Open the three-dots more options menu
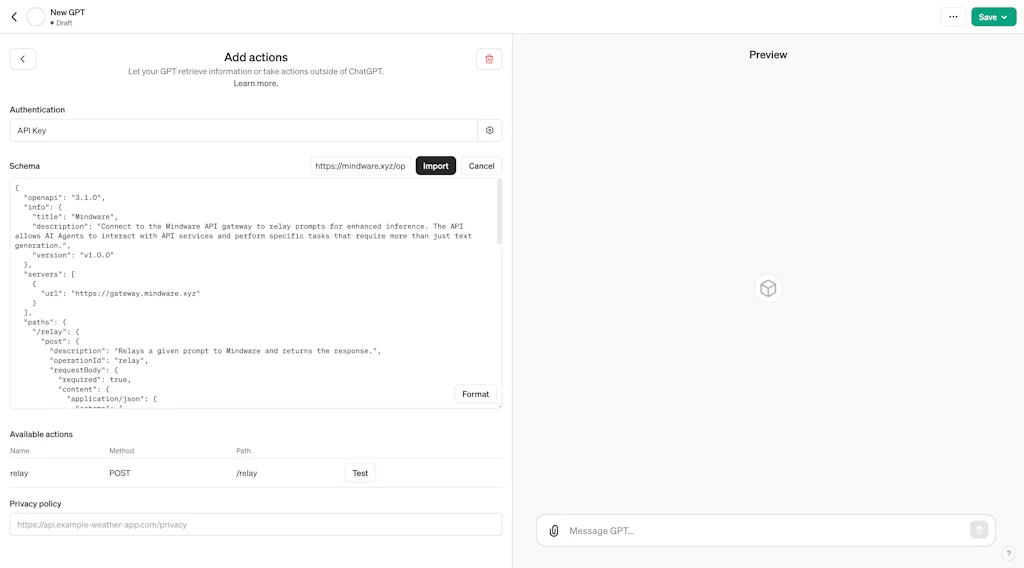The image size is (1024, 568). click(953, 17)
